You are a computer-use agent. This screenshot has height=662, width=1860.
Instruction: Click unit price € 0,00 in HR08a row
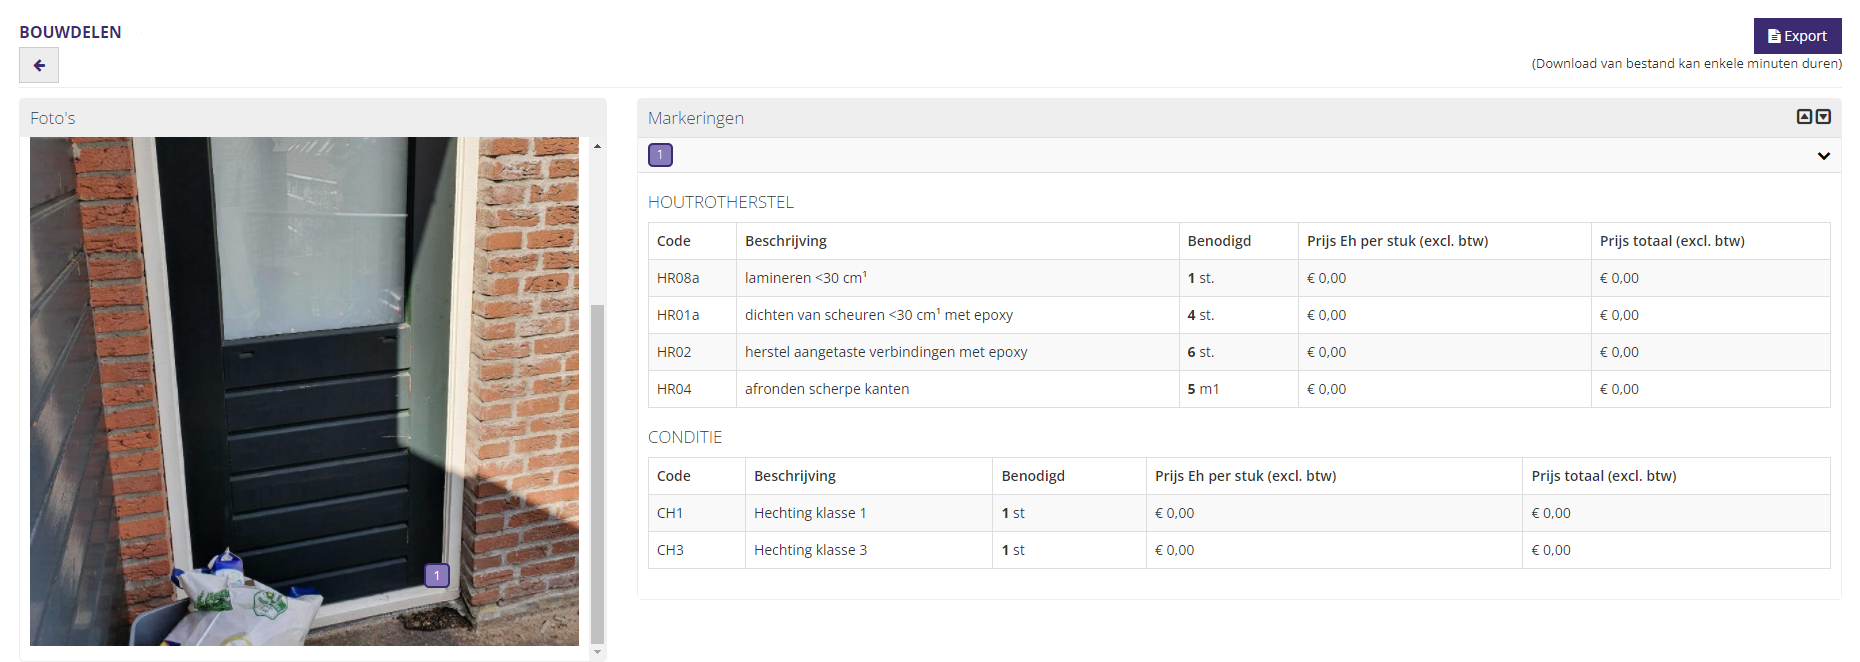(x=1326, y=278)
